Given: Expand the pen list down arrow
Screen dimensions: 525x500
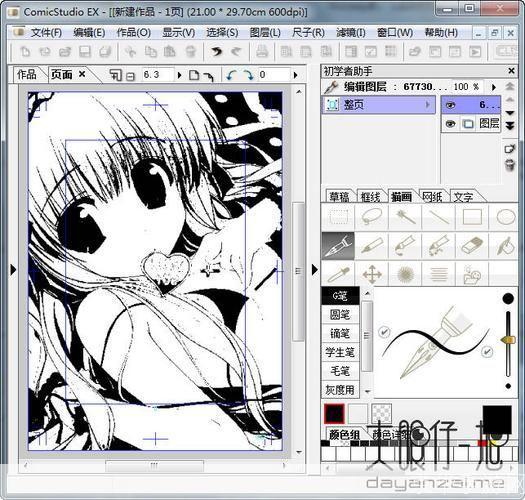Looking at the screenshot, I should pos(367,391).
